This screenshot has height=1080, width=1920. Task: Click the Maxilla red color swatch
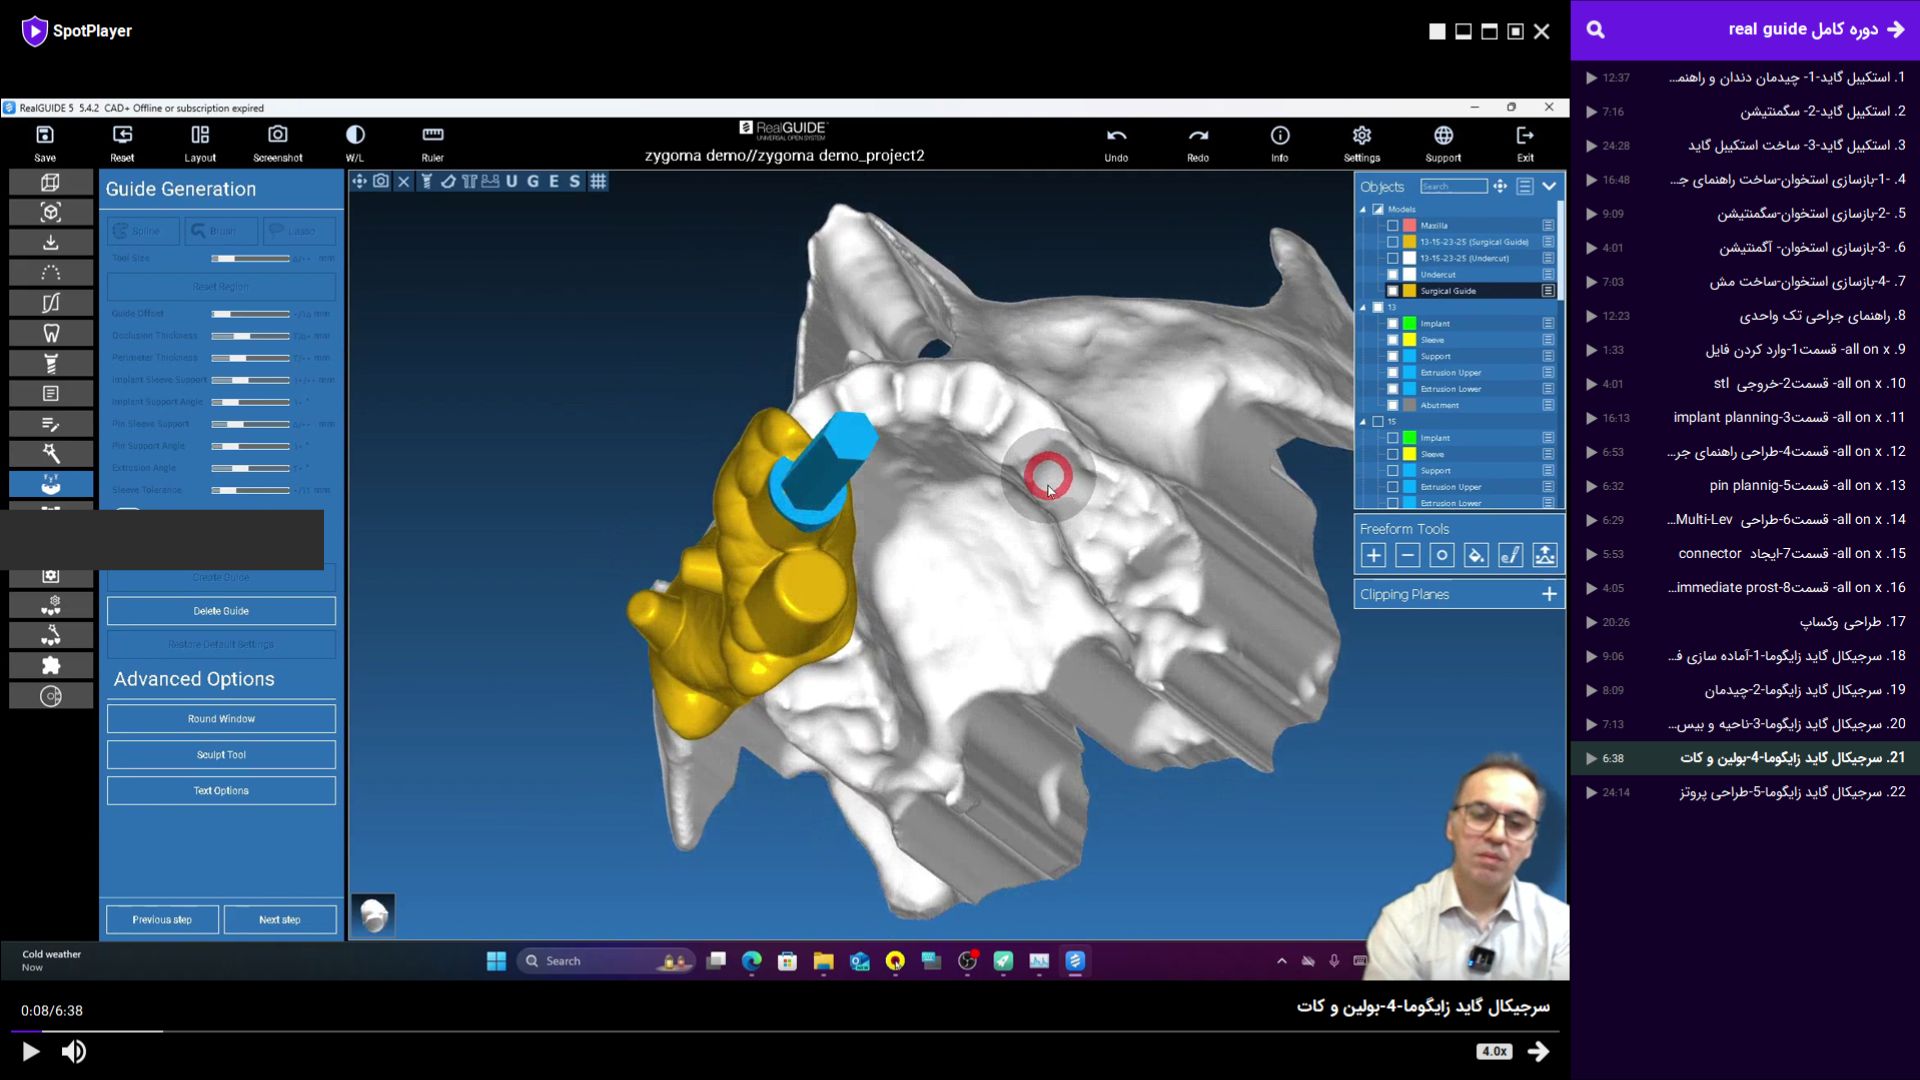coord(1409,226)
